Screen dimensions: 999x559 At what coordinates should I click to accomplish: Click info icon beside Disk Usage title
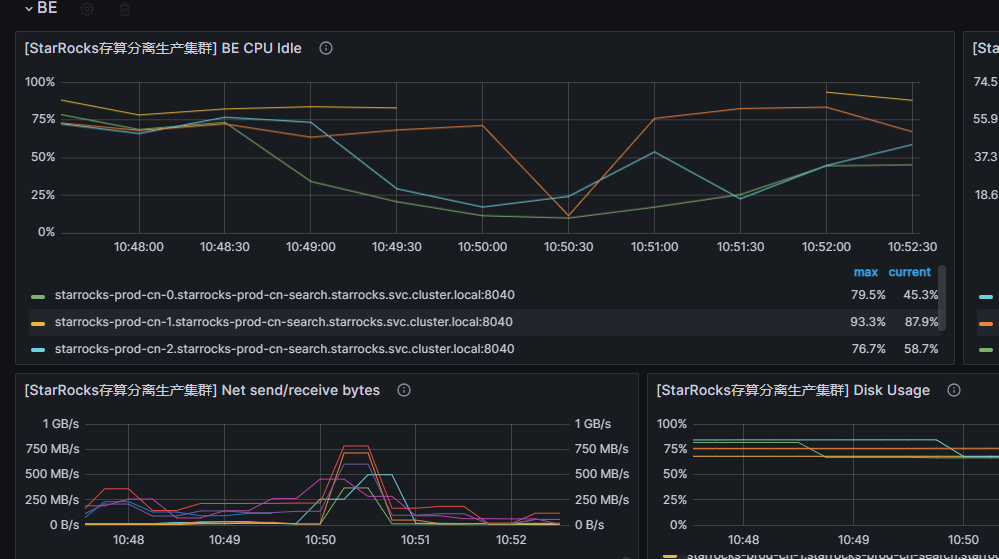(x=954, y=390)
